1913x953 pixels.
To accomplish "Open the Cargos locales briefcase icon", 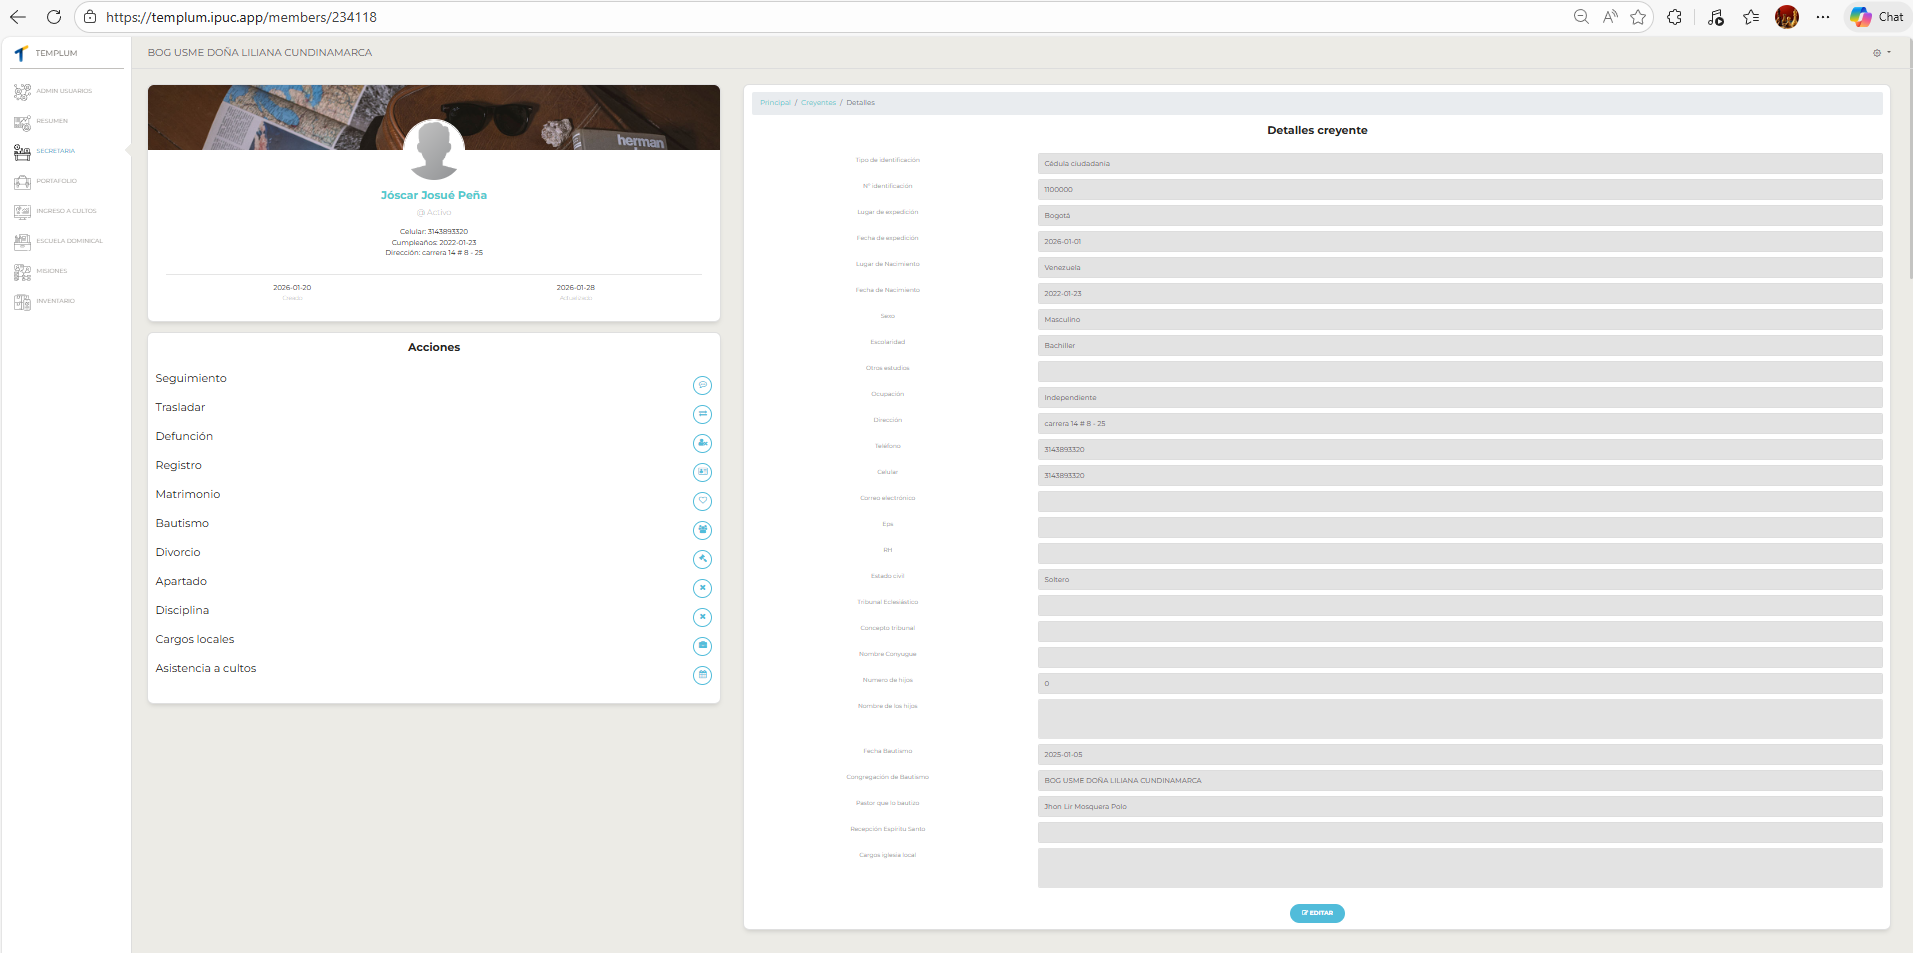I will point(702,646).
